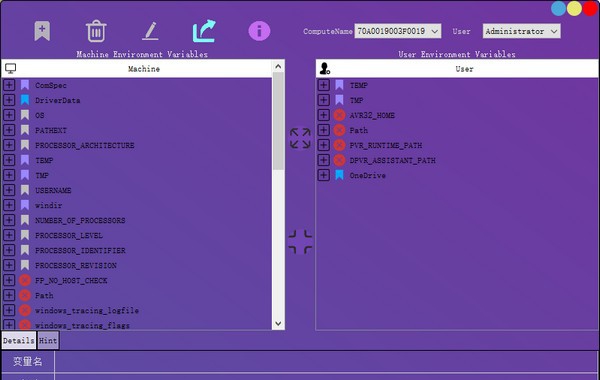Select the machine TMP row text

point(42,175)
